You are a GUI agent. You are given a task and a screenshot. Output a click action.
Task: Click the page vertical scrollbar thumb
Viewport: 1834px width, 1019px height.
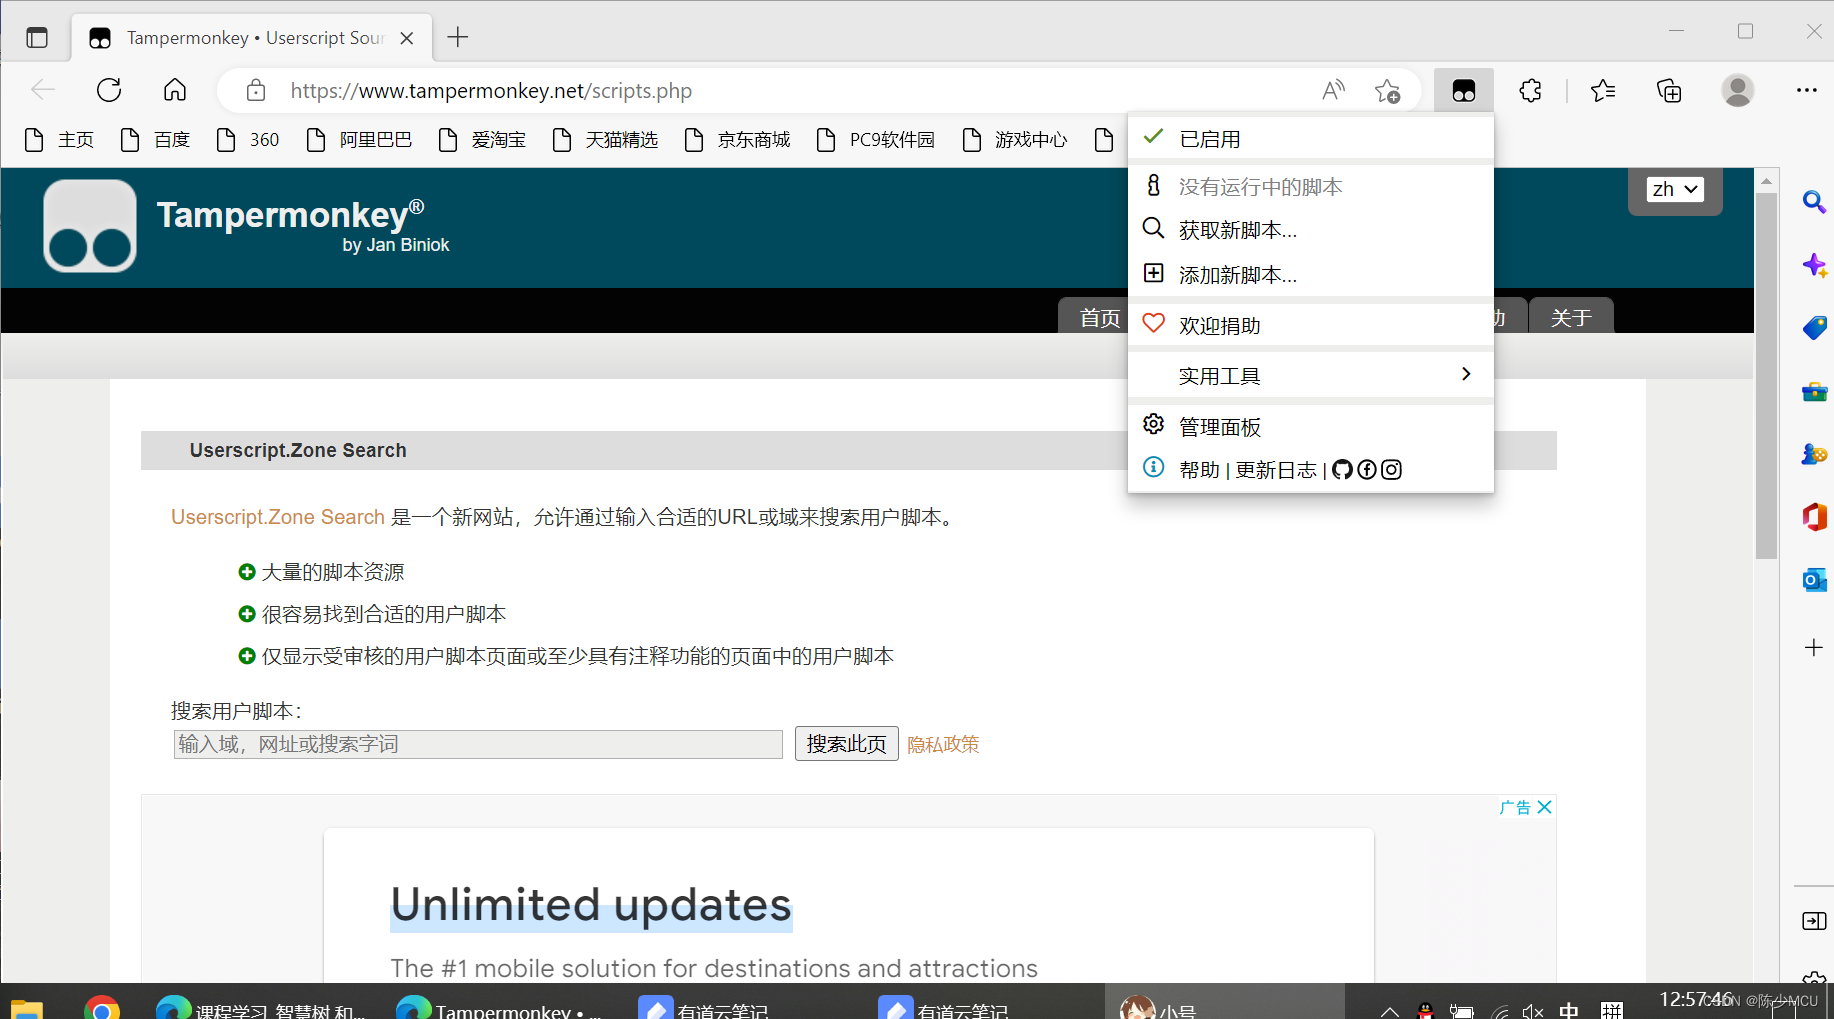tap(1766, 375)
